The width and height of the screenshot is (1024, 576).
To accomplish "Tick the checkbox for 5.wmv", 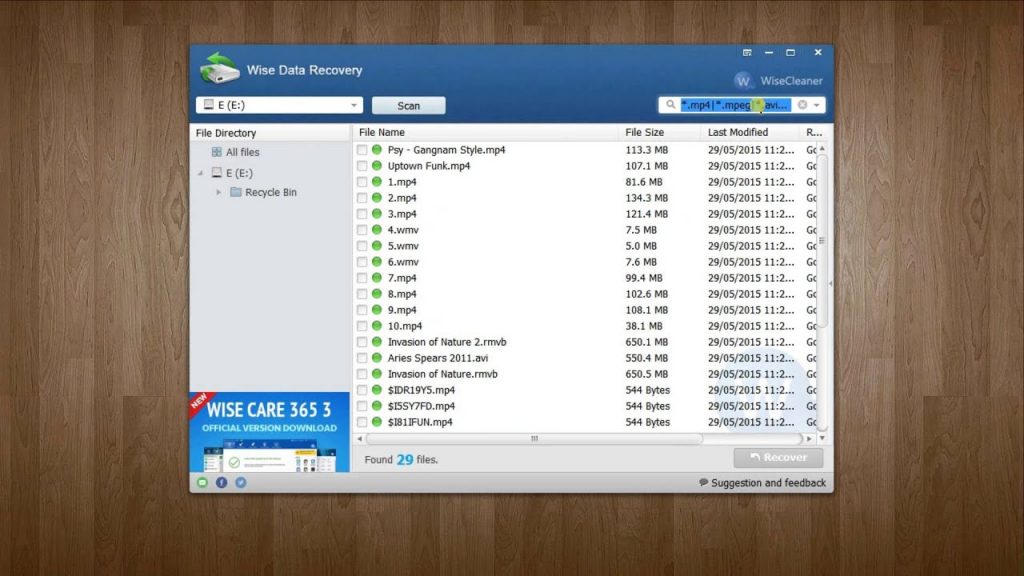I will tap(362, 246).
